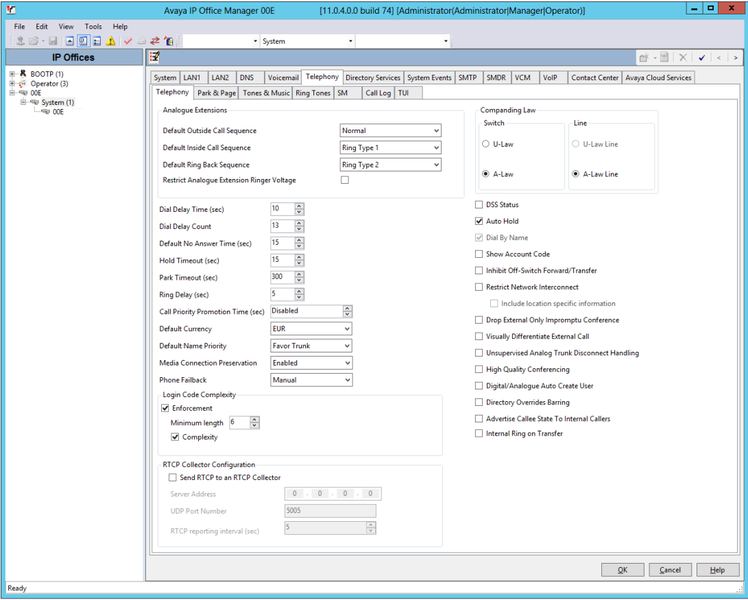Image resolution: width=748 pixels, height=600 pixels.
Task: Click the red arrows connect icon
Action: click(x=155, y=41)
